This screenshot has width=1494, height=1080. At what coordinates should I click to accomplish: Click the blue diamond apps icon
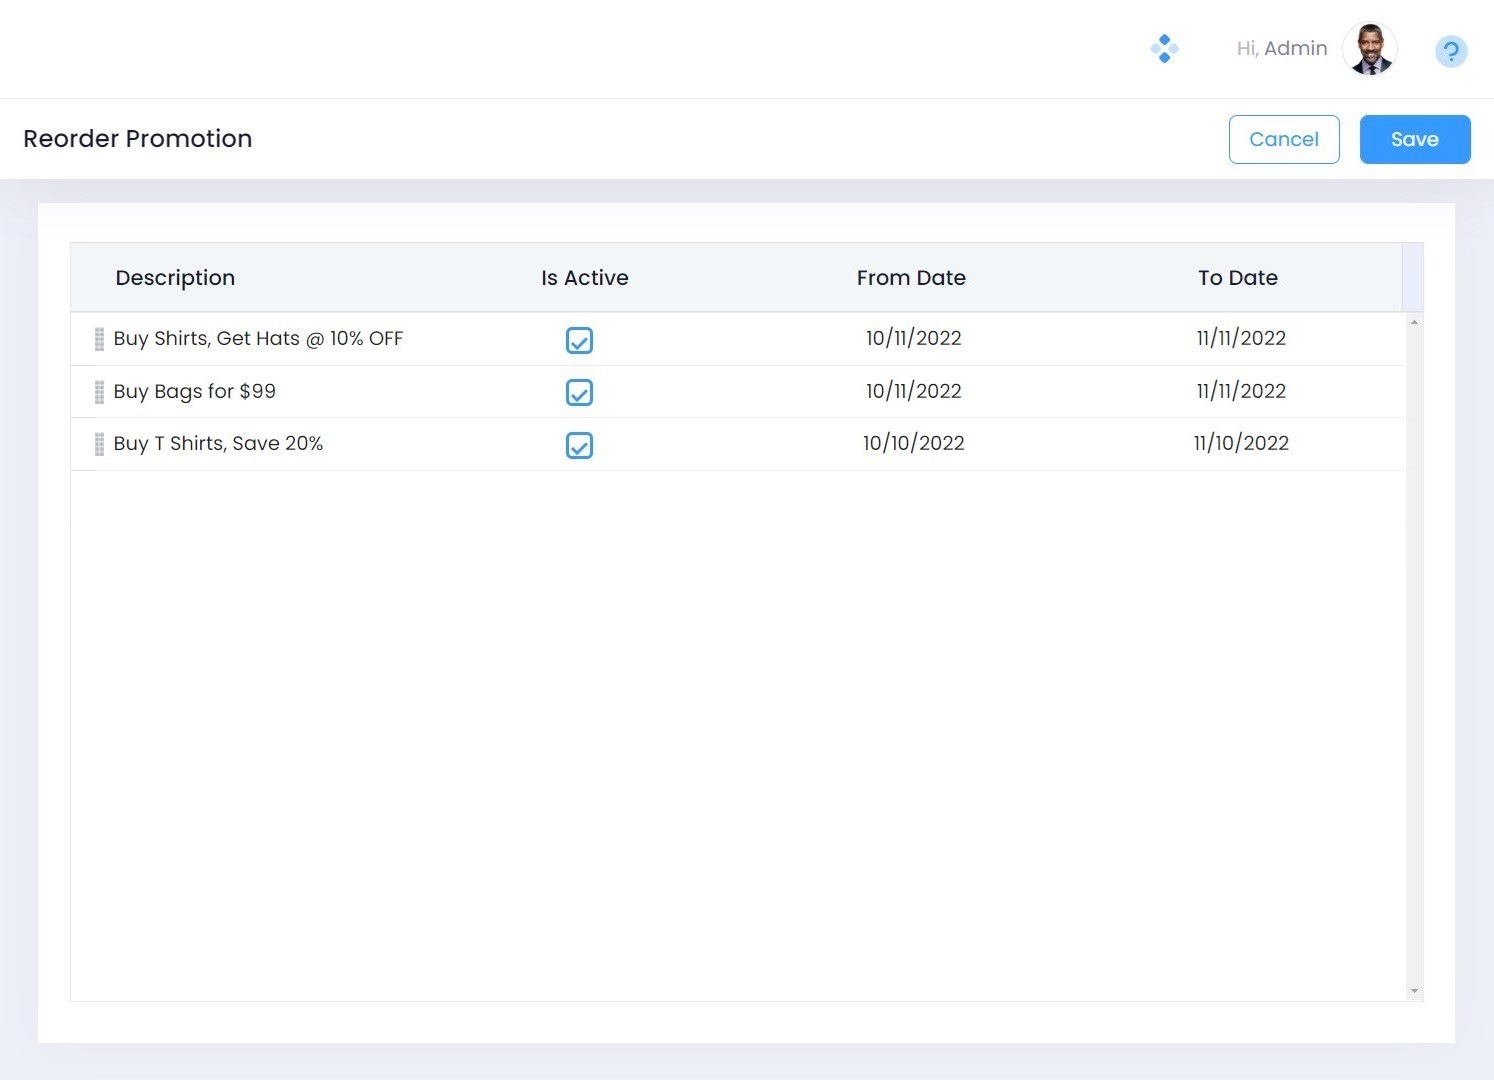pos(1164,48)
